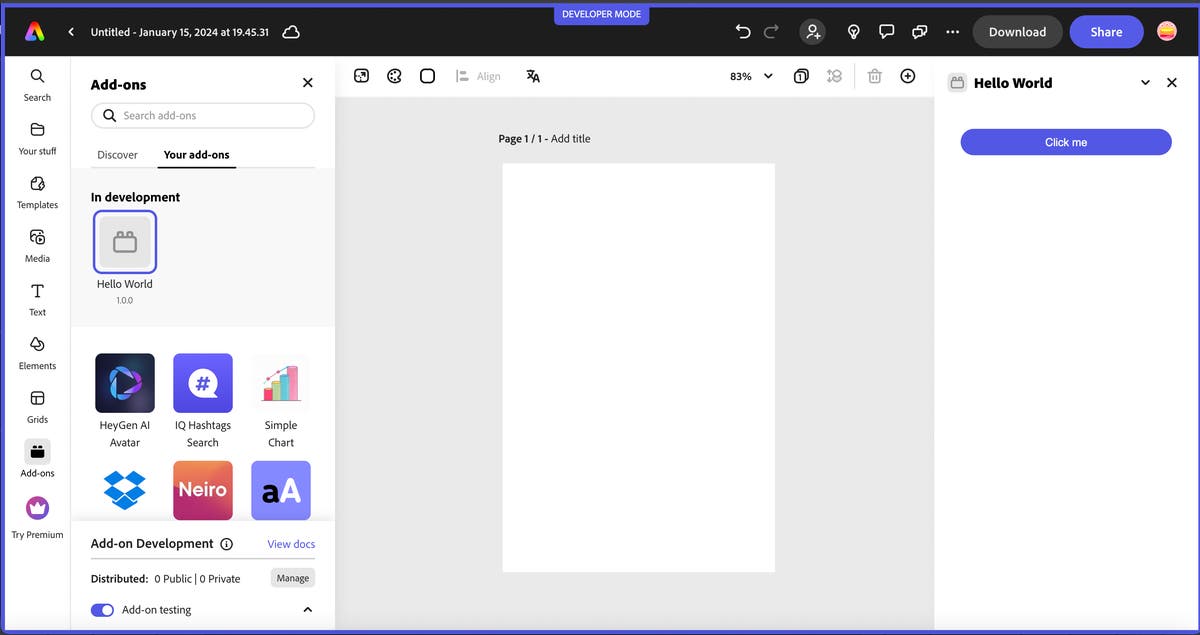Open the Text panel in sidebar
This screenshot has width=1200, height=635.
pos(37,300)
